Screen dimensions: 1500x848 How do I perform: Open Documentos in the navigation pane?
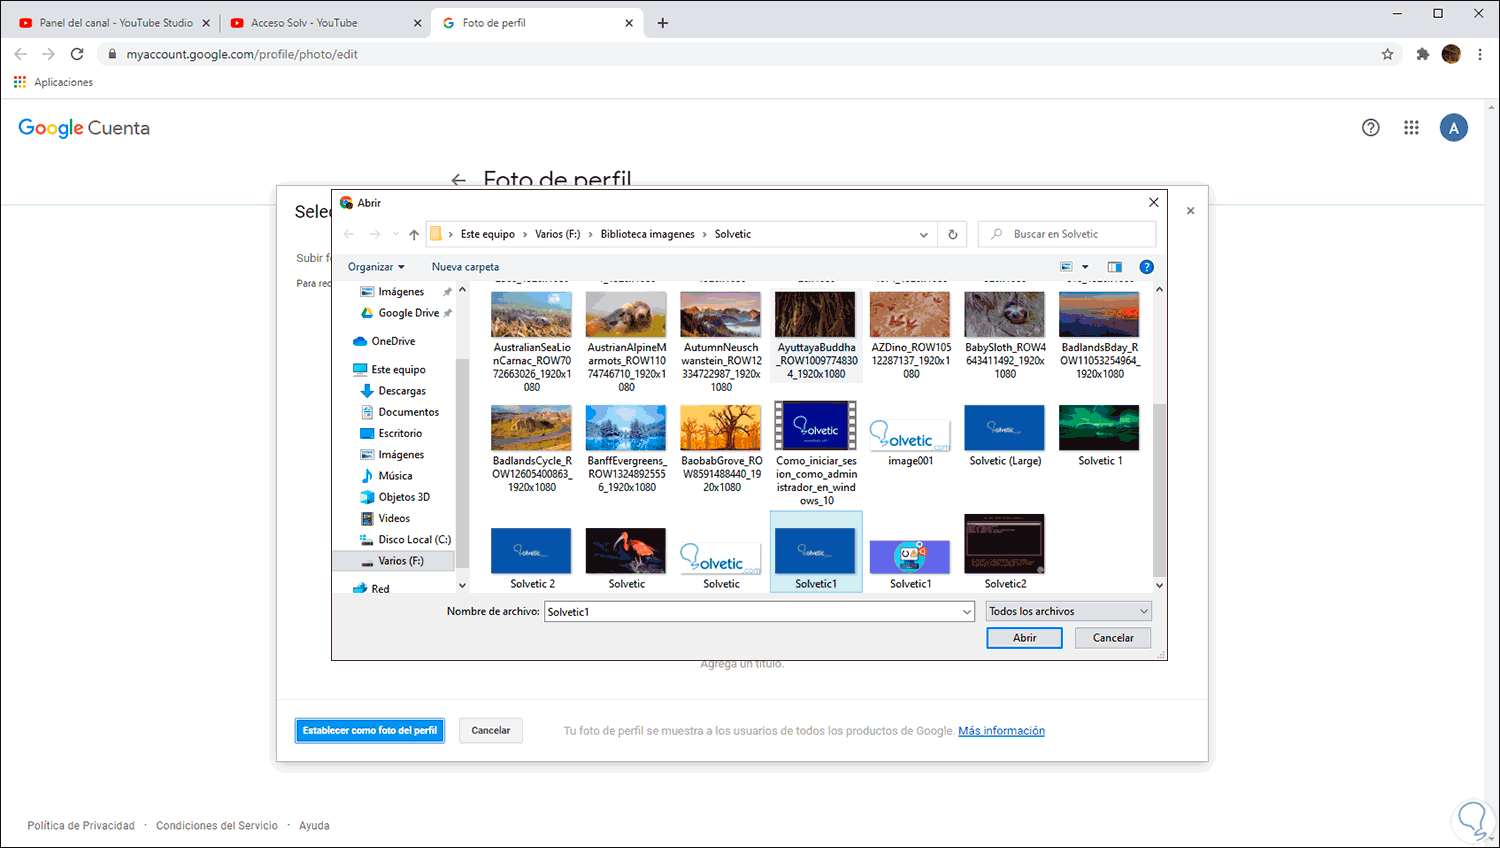tap(400, 412)
